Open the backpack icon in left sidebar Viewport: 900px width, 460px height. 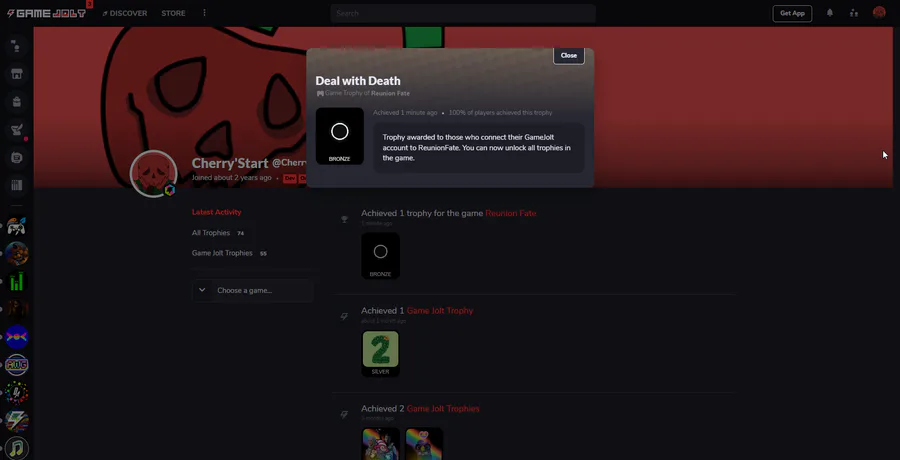tap(17, 102)
